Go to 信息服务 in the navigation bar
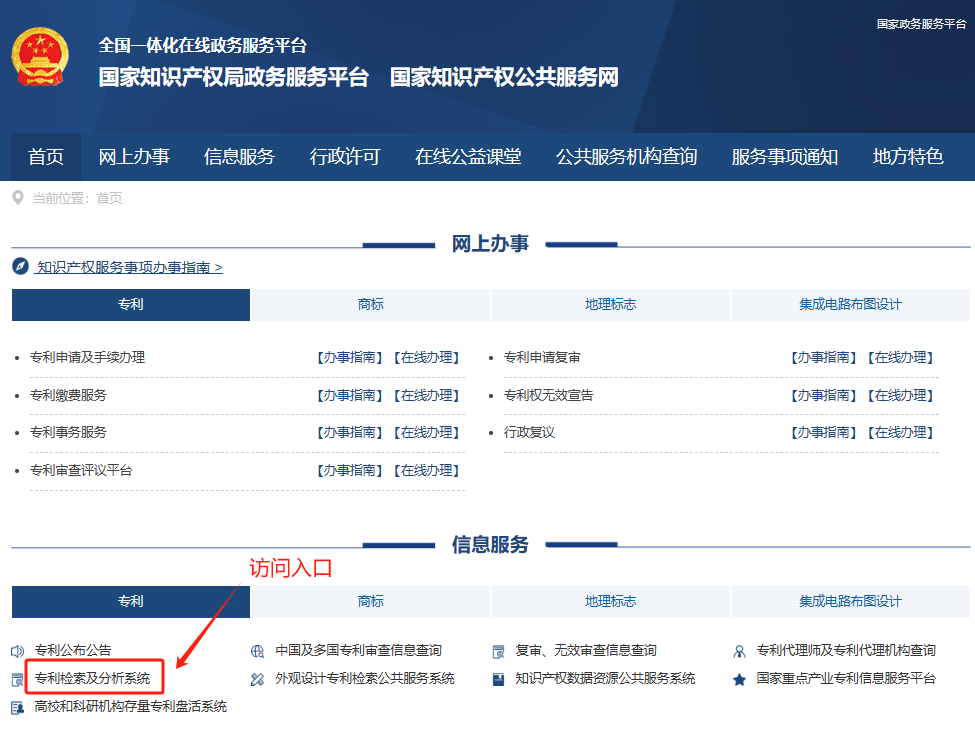975x732 pixels. click(x=239, y=157)
